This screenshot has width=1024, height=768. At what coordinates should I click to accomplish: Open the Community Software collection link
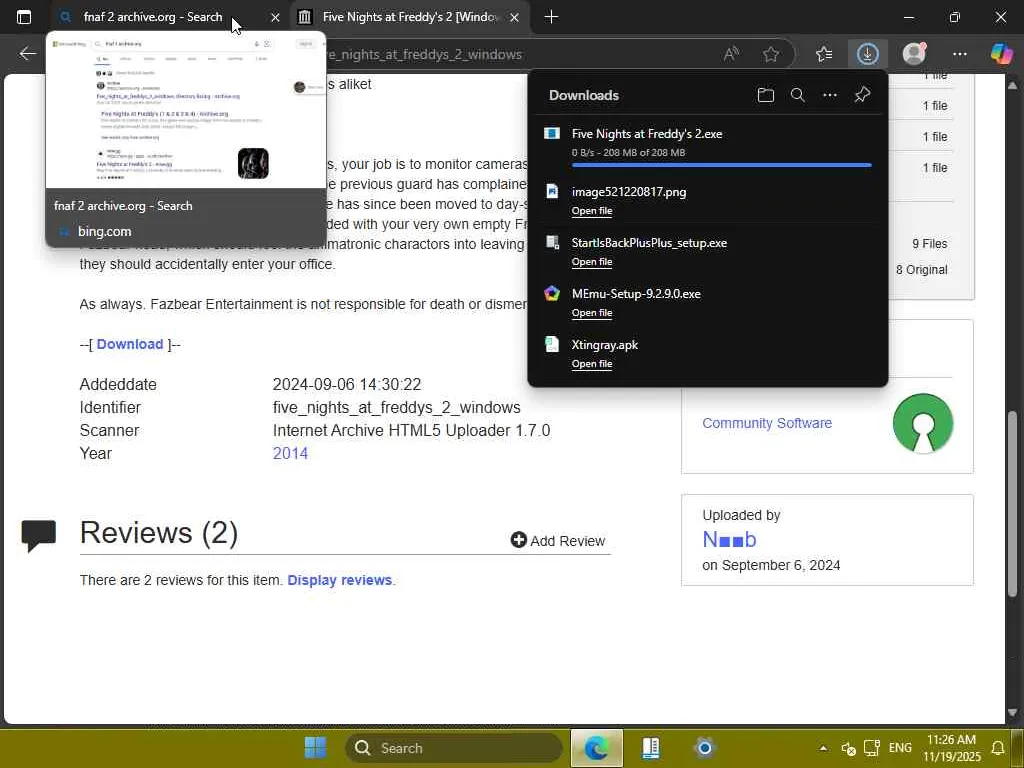767,423
